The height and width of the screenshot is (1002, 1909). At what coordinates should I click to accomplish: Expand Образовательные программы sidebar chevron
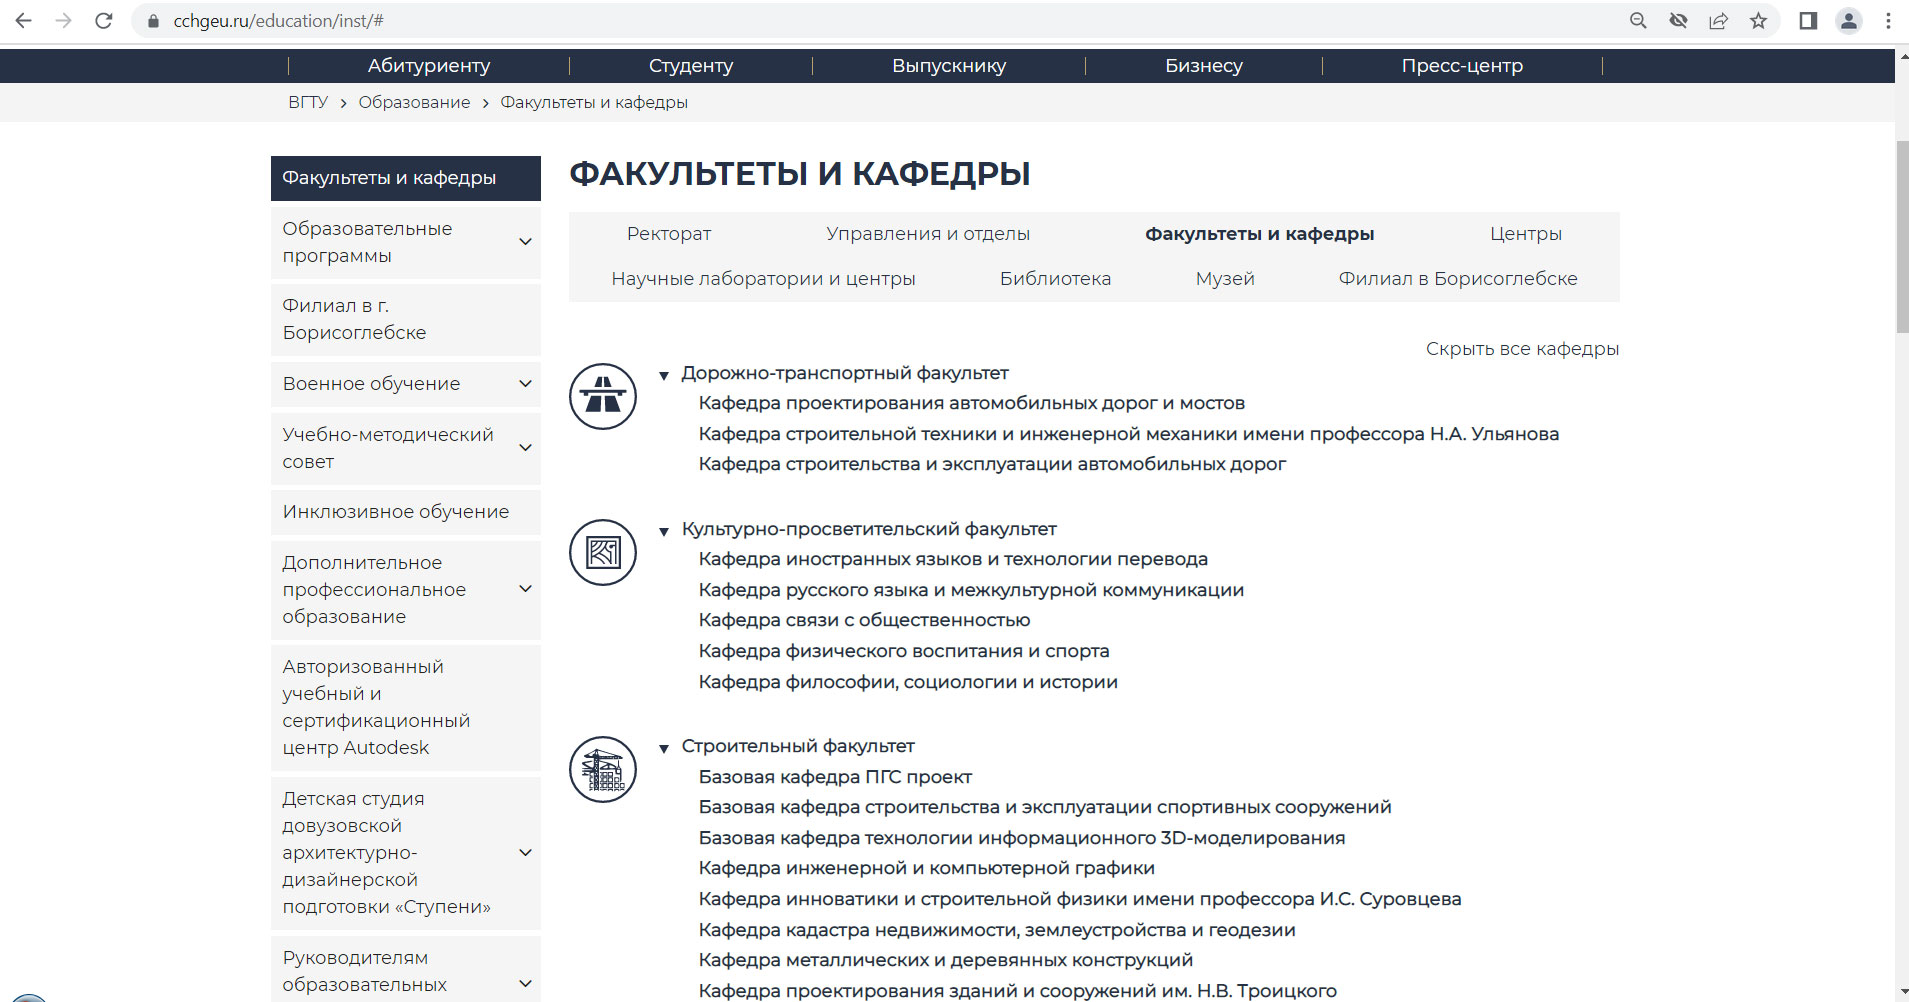pyautogui.click(x=525, y=242)
